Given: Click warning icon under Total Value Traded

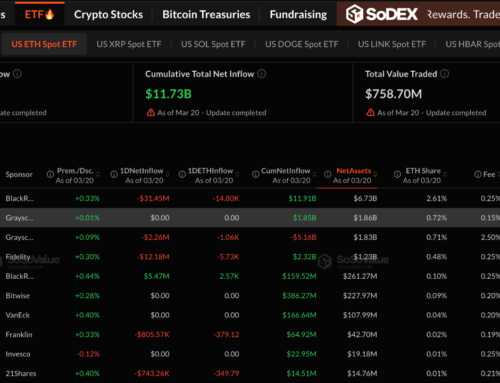Looking at the screenshot, I should point(370,113).
